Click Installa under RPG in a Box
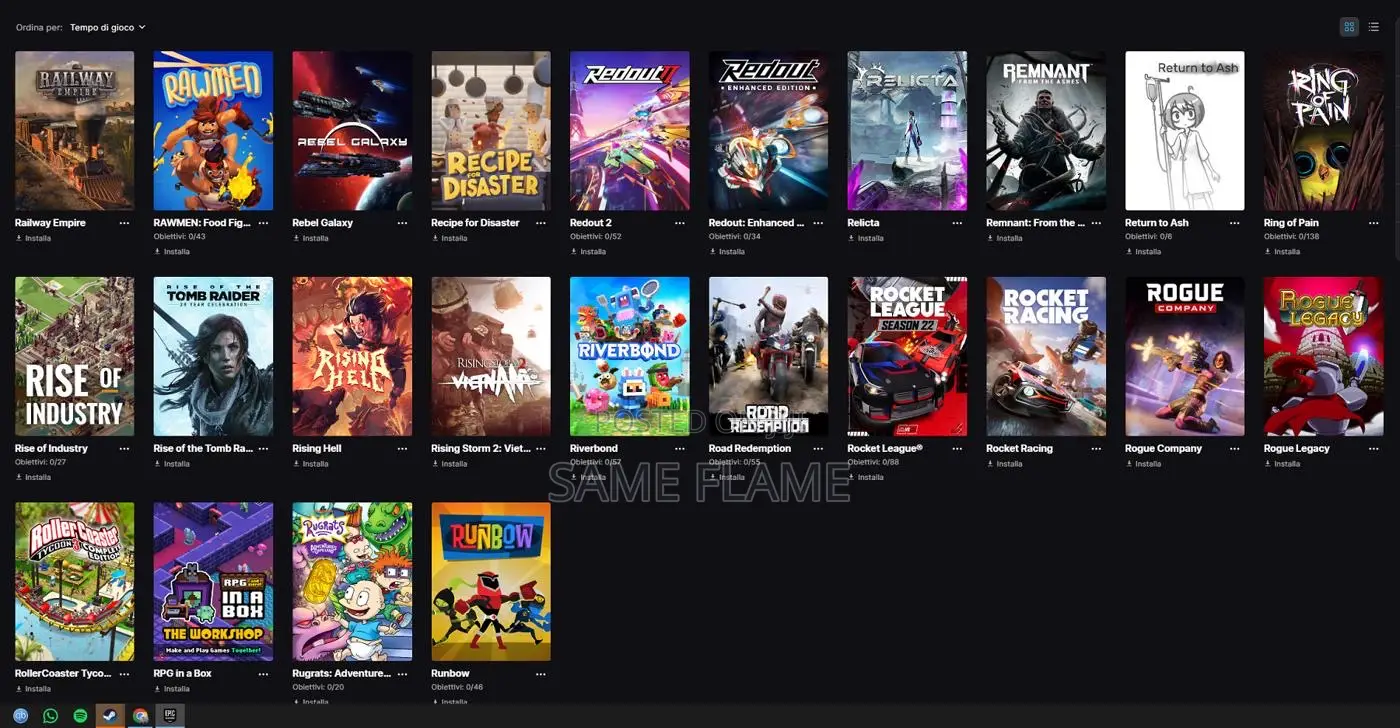This screenshot has height=728, width=1400. pyautogui.click(x=172, y=689)
